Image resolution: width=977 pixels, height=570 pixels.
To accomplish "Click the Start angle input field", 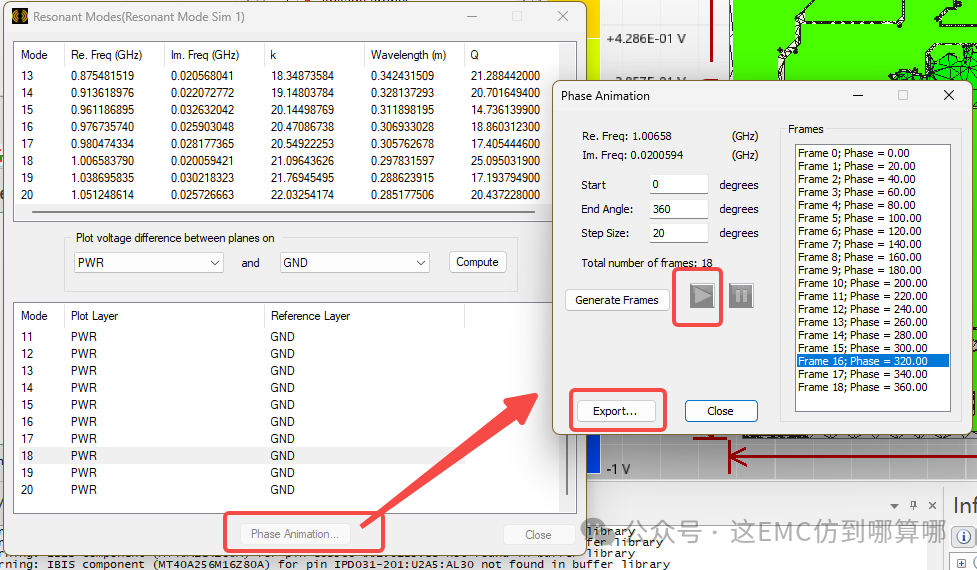I will click(679, 184).
